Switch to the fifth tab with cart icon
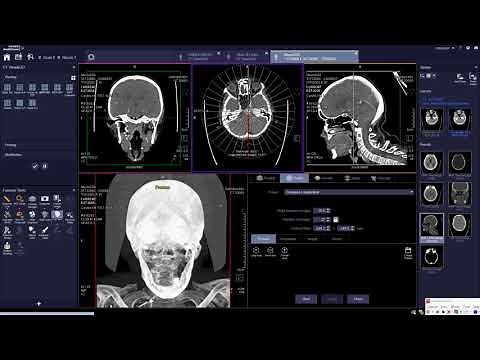The height and width of the screenshot is (360, 480). [x=381, y=178]
